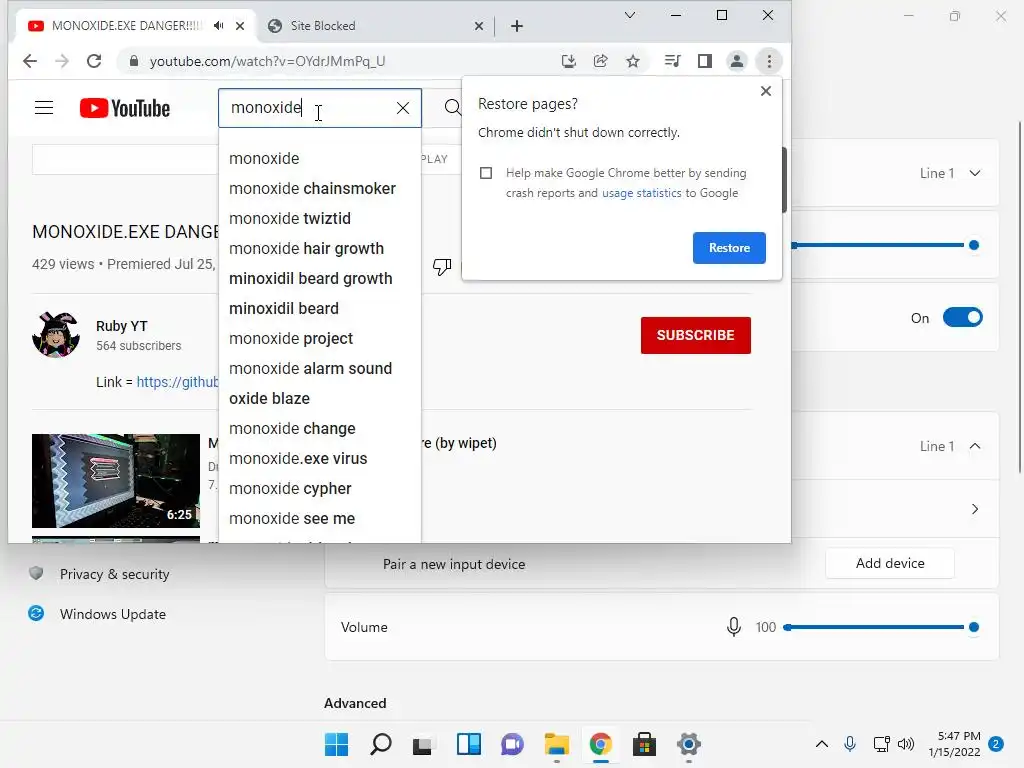
Task: Open Windows Update in Settings
Action: pos(112,615)
